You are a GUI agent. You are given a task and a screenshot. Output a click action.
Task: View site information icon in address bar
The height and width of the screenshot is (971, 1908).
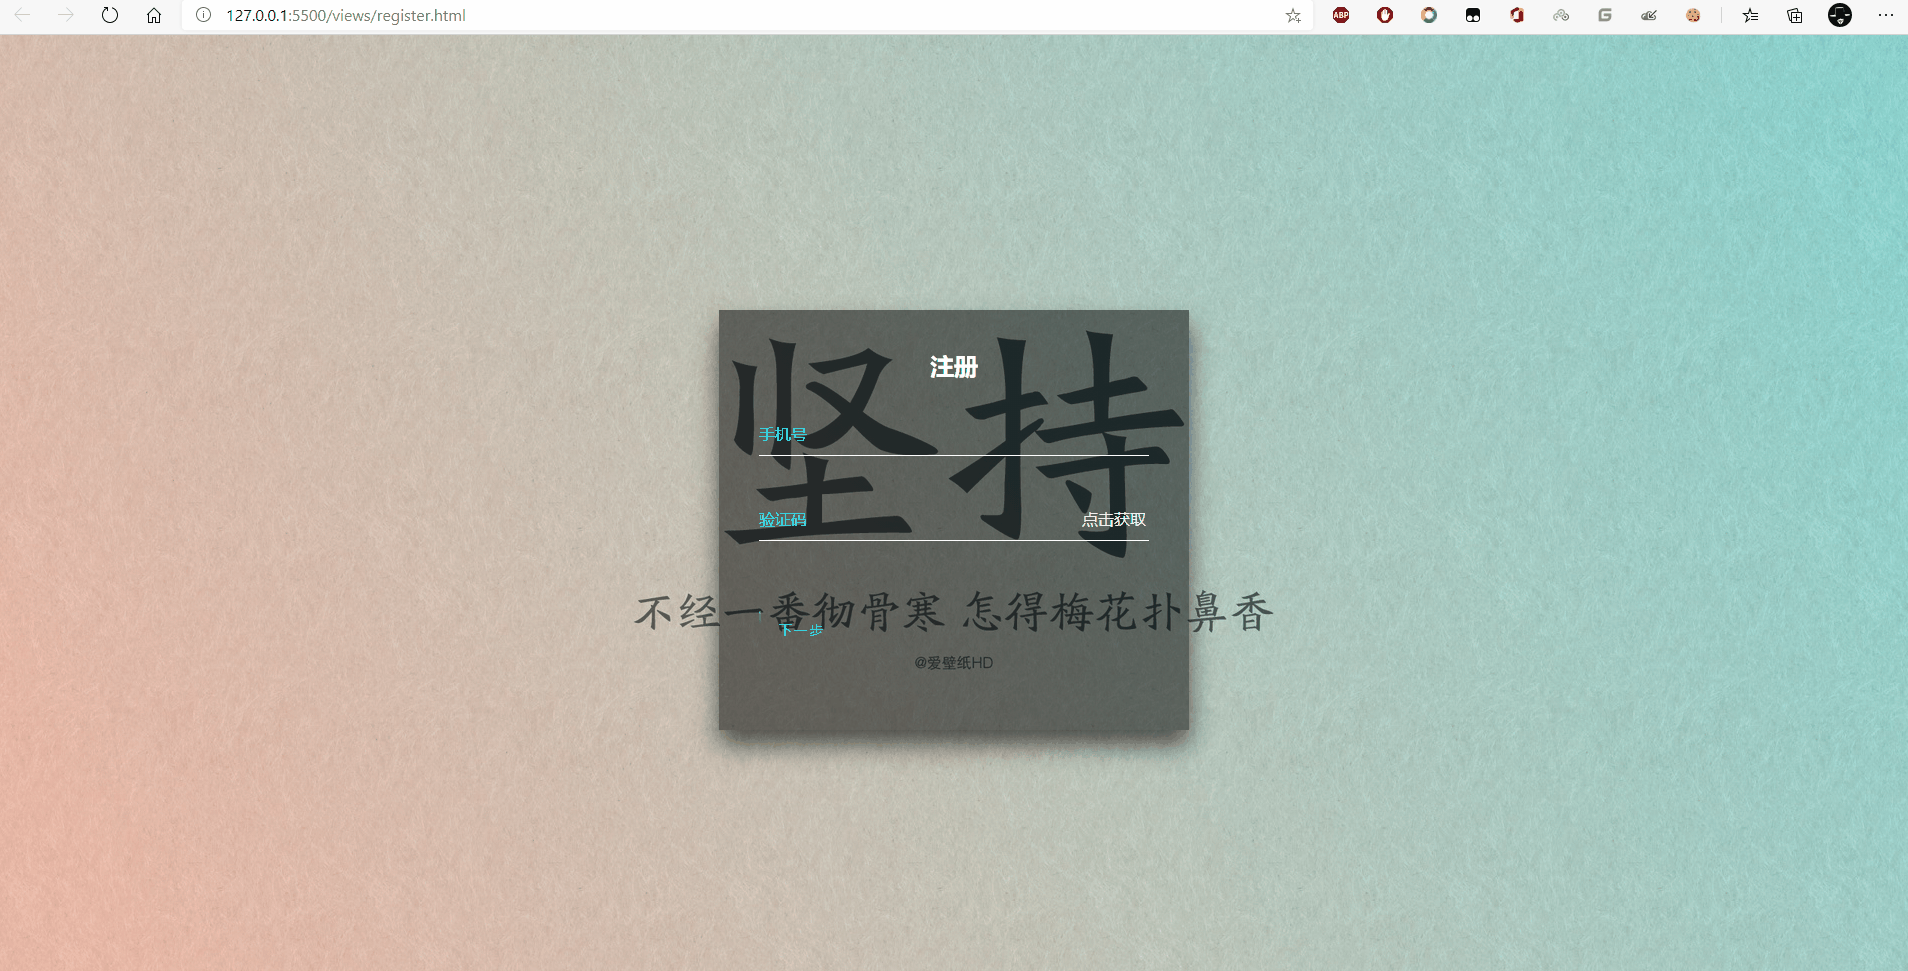click(203, 15)
